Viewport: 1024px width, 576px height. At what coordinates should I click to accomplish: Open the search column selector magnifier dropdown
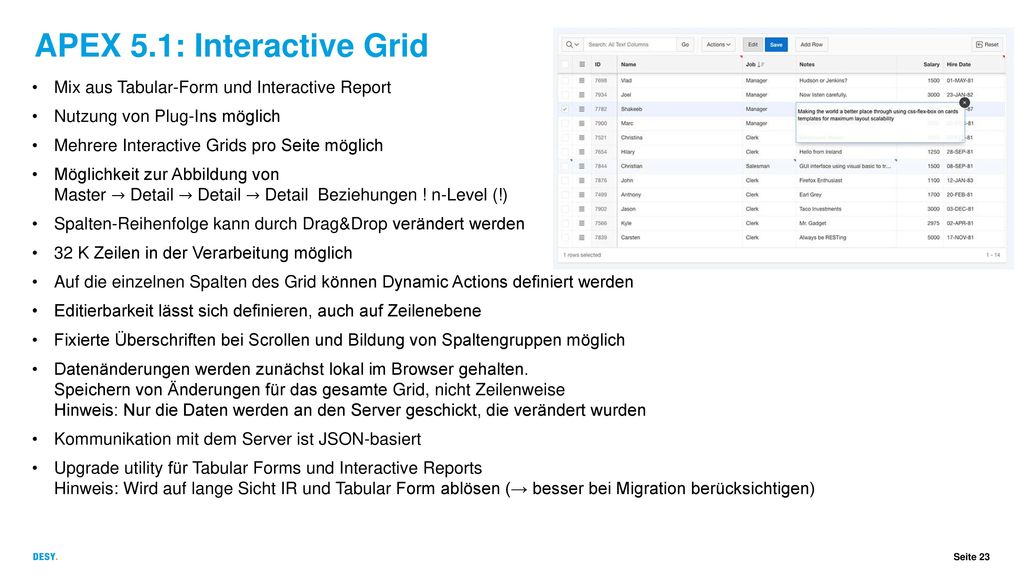(572, 44)
